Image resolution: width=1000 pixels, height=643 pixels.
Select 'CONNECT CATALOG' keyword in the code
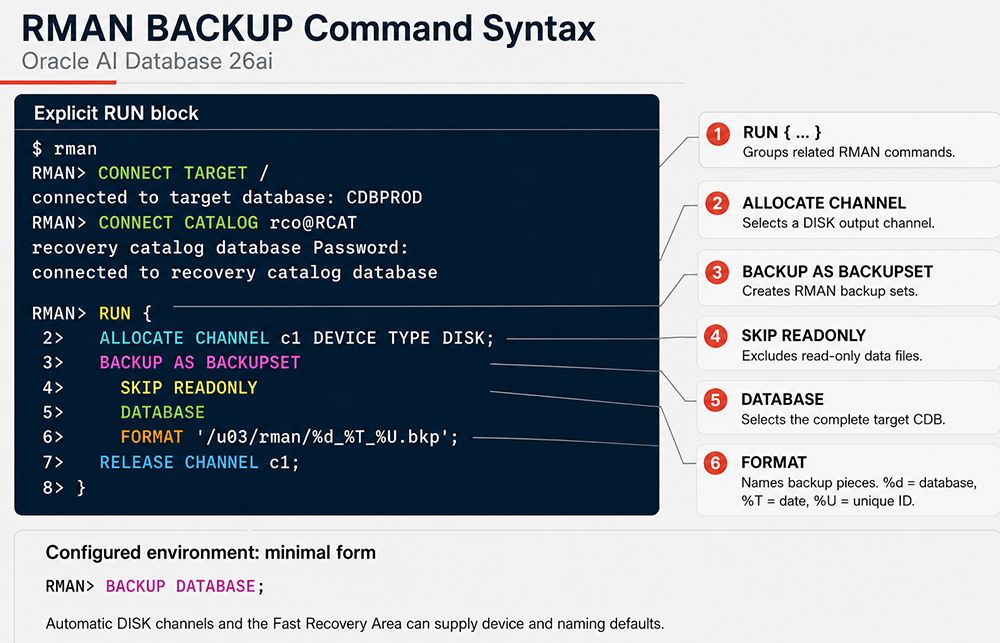click(x=178, y=223)
